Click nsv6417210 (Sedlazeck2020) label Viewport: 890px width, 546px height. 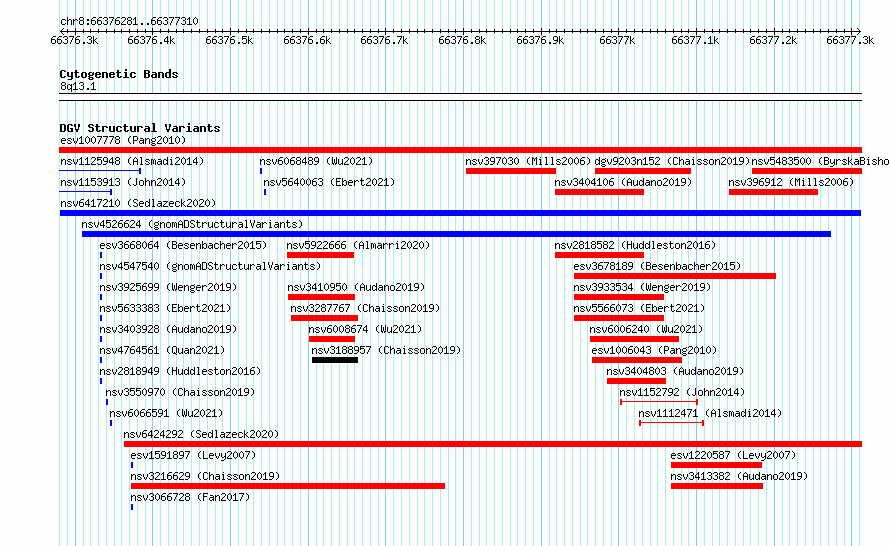click(138, 203)
